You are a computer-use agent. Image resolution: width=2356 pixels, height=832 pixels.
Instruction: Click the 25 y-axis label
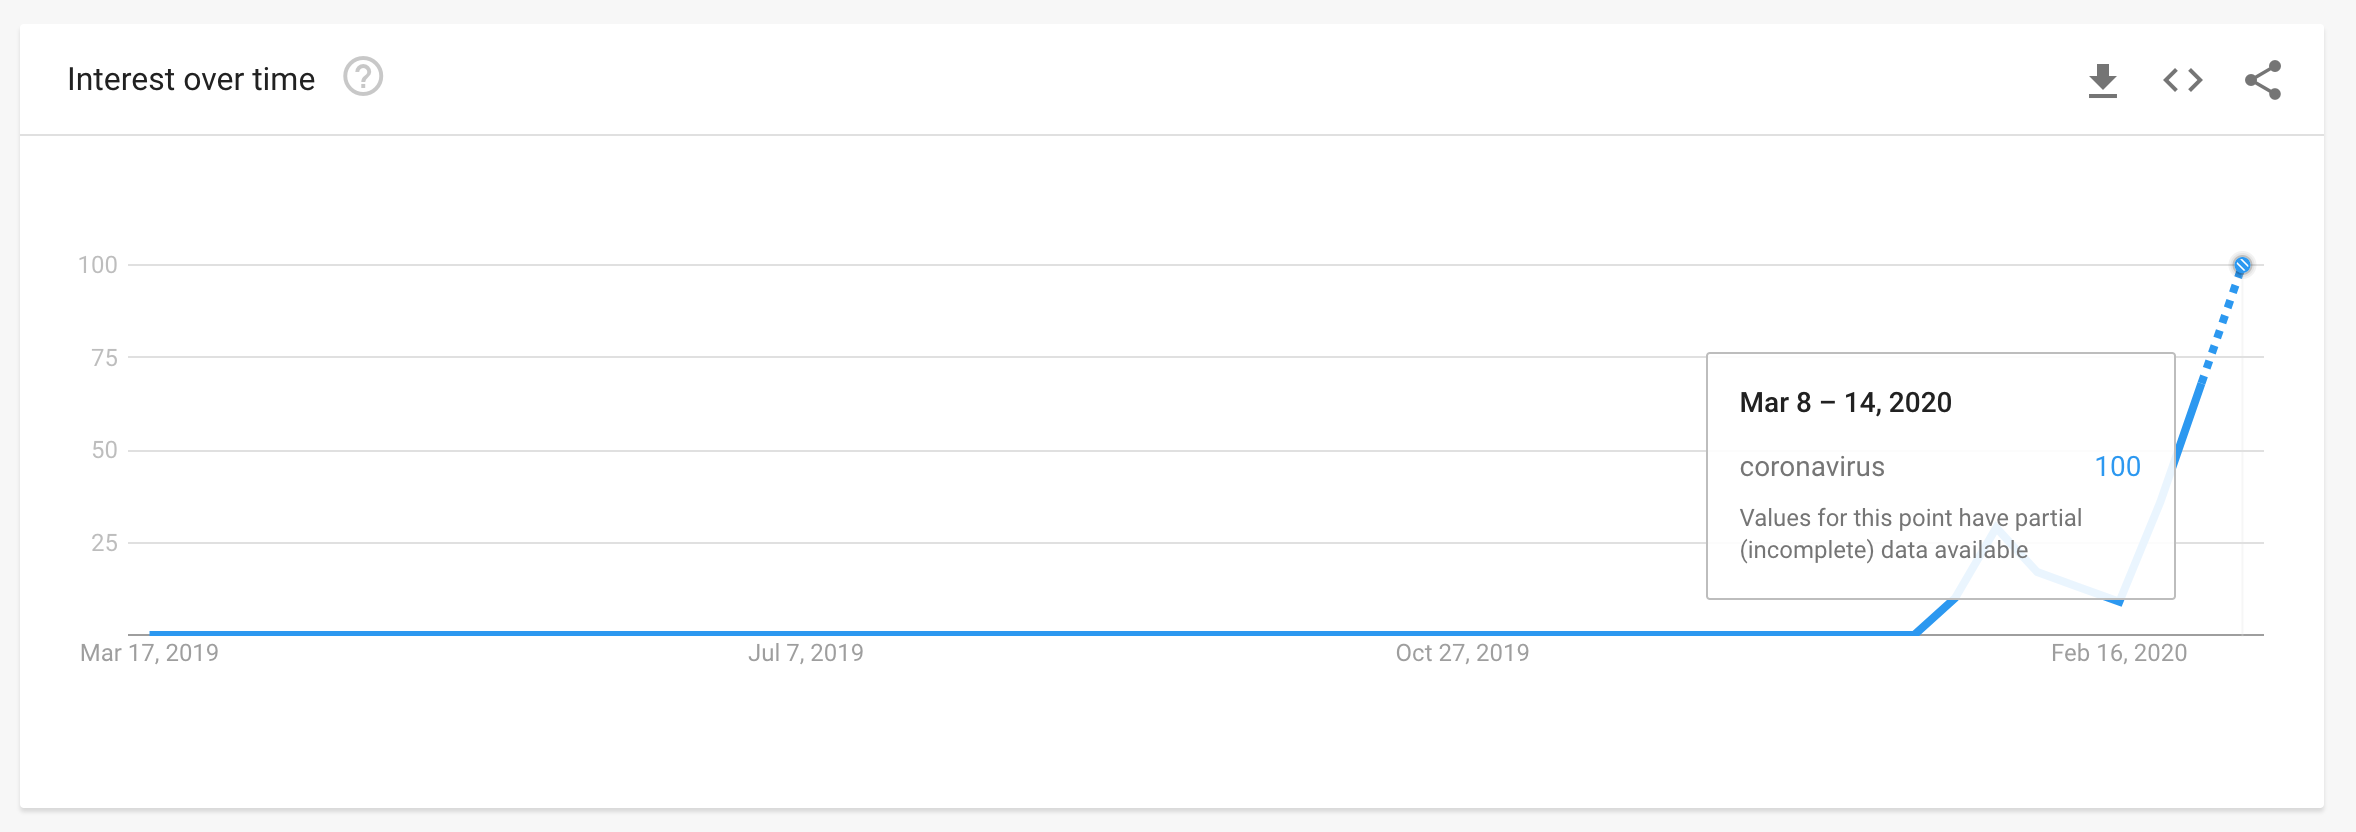tap(104, 543)
